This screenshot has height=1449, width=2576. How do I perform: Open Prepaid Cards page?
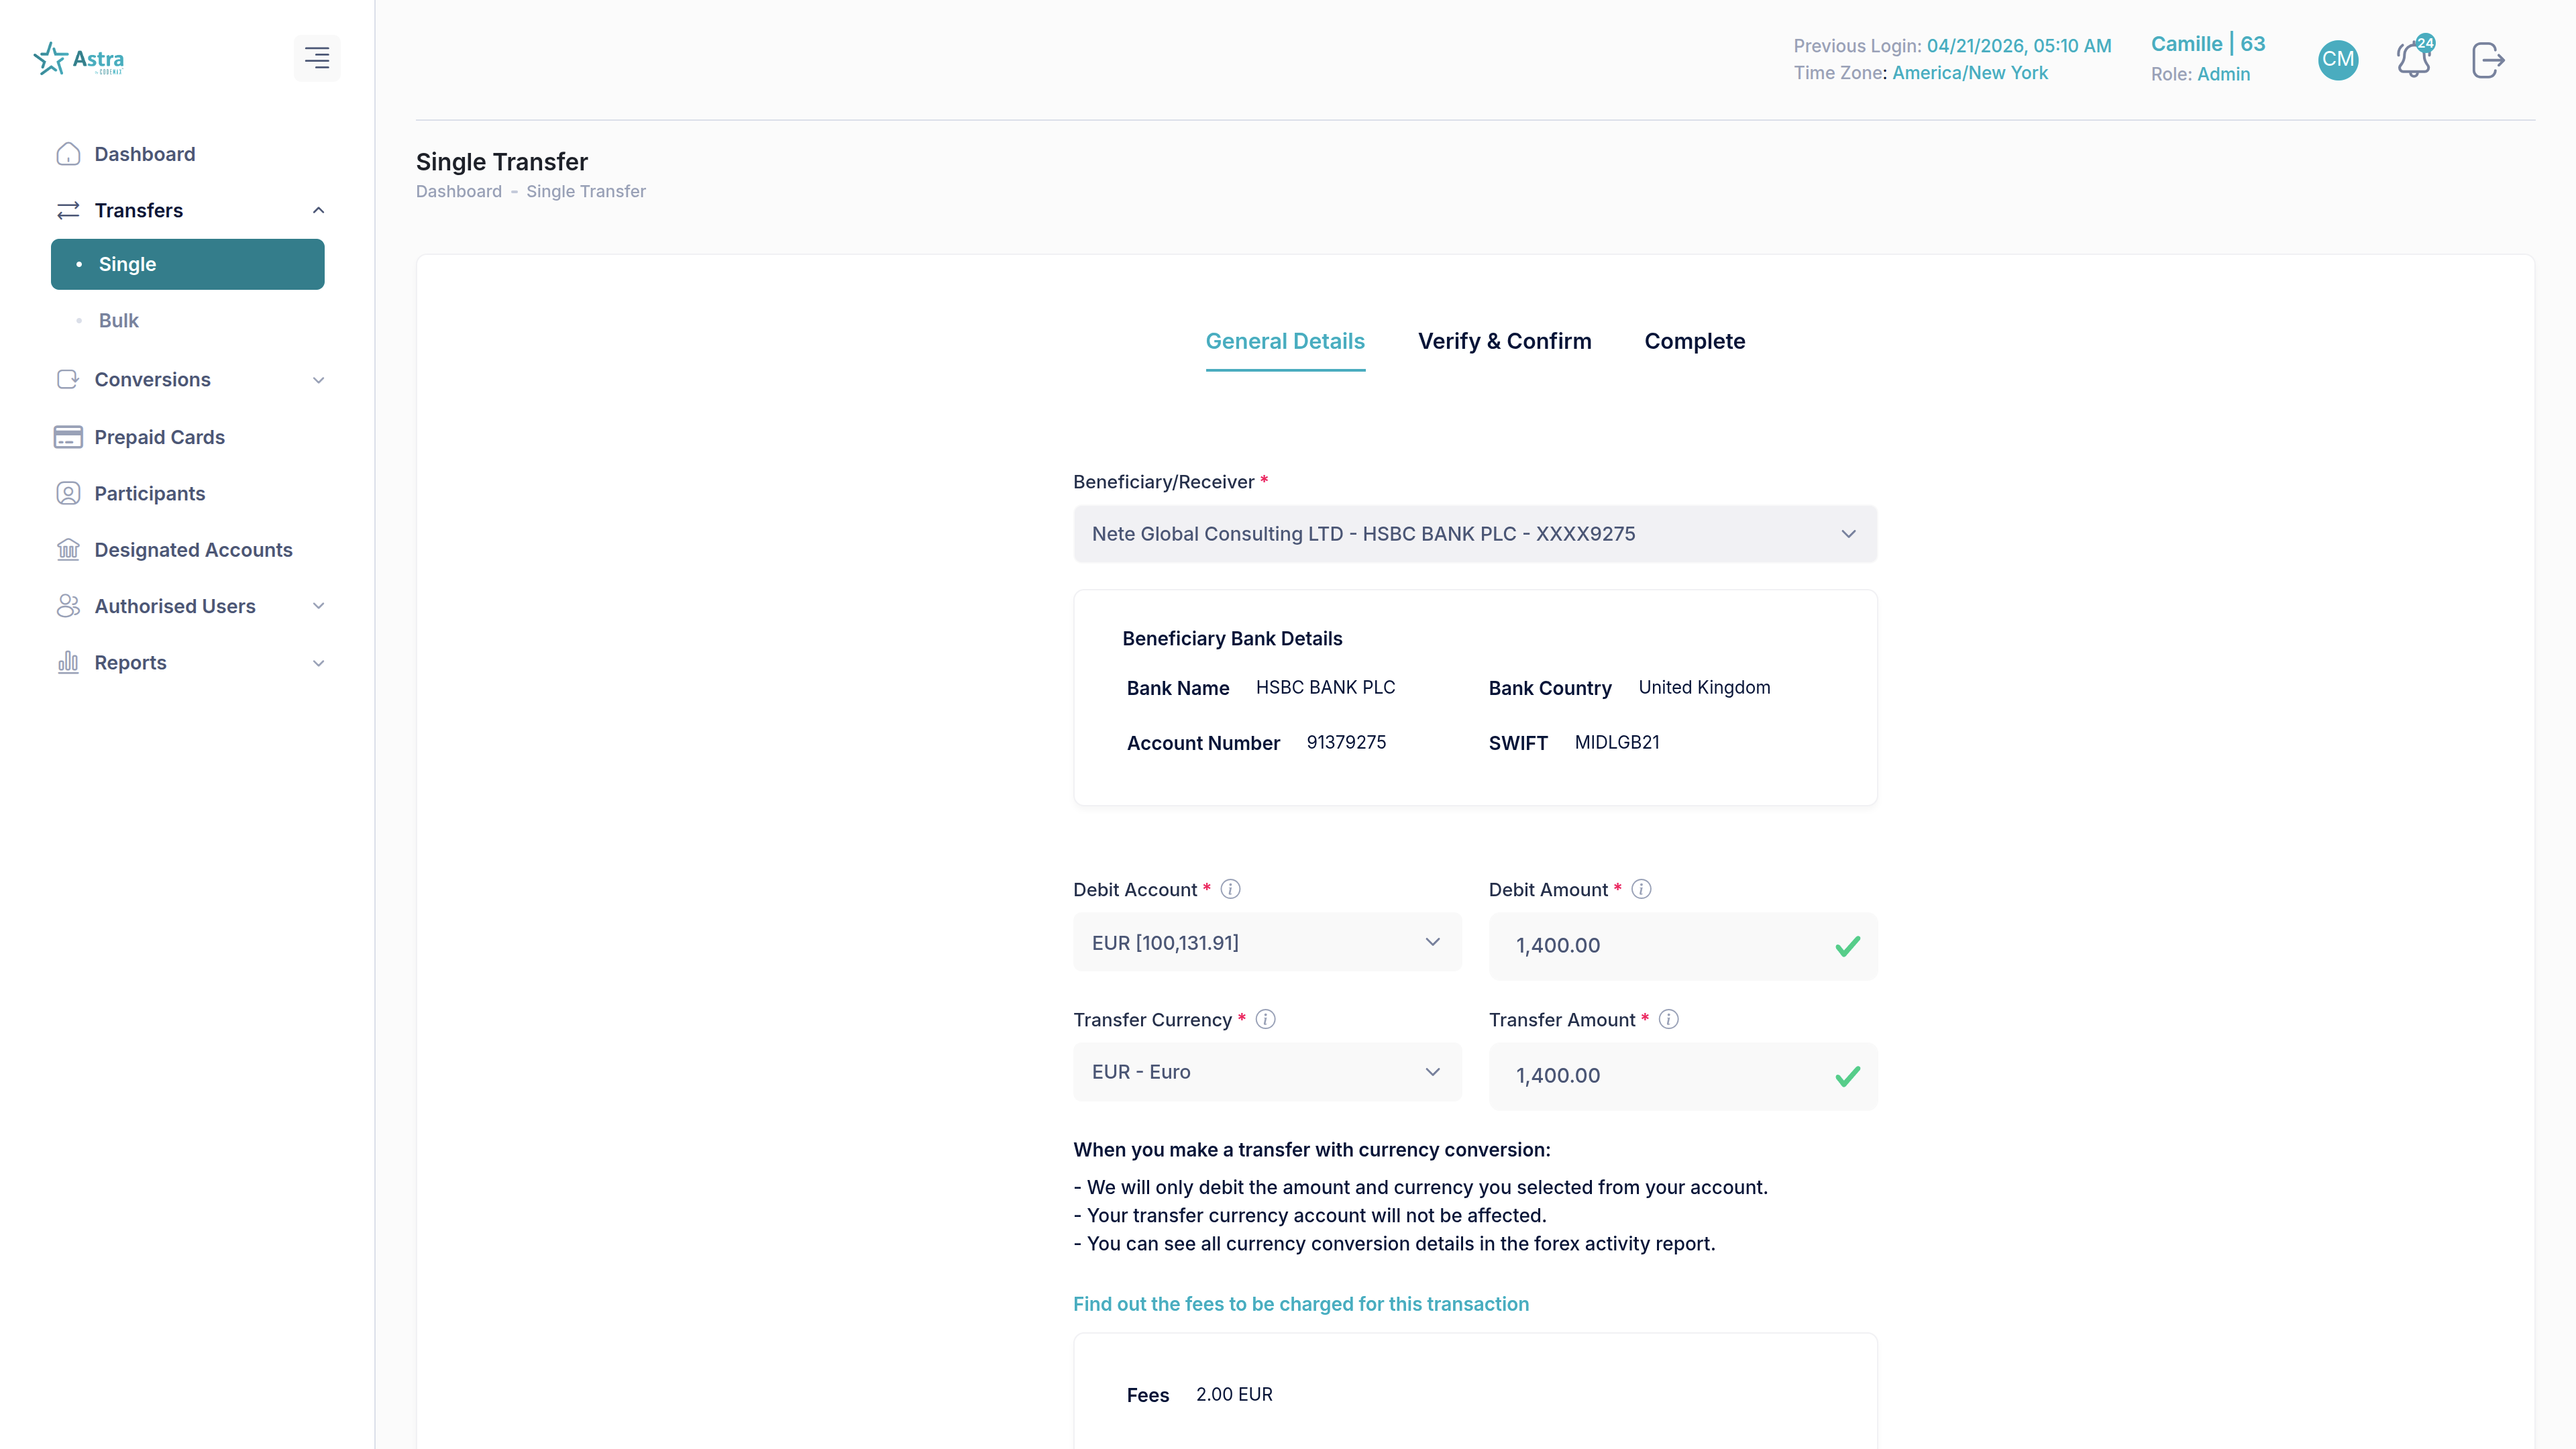[x=160, y=437]
